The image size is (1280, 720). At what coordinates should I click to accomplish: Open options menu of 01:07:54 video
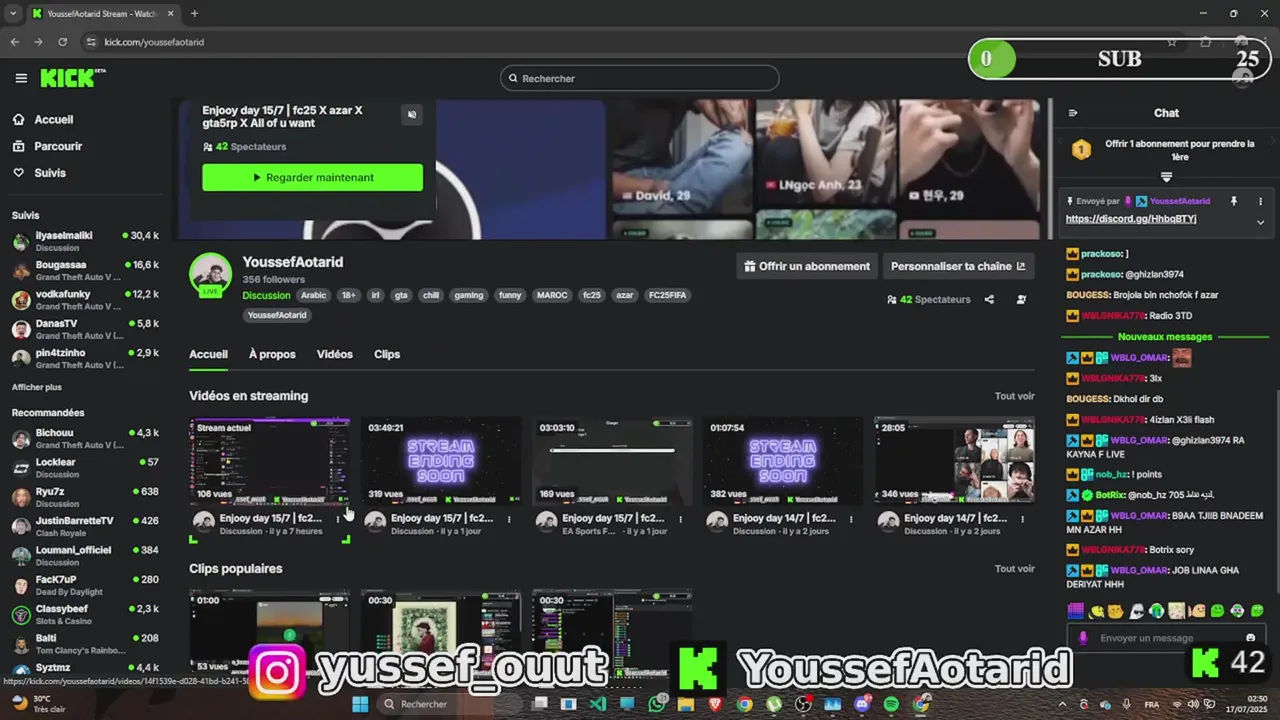coord(852,519)
